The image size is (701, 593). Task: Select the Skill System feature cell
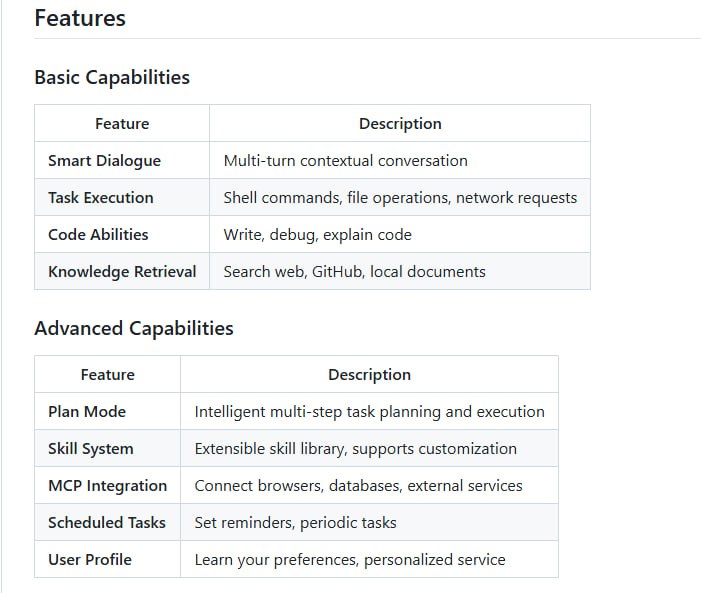click(91, 448)
